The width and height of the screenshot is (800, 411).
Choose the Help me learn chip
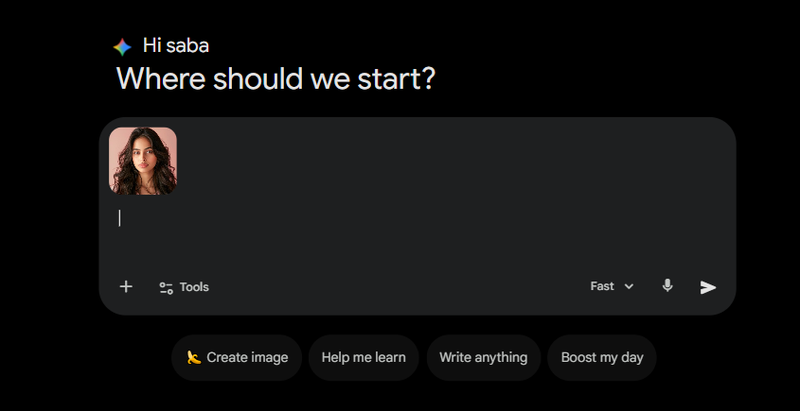[x=363, y=357]
